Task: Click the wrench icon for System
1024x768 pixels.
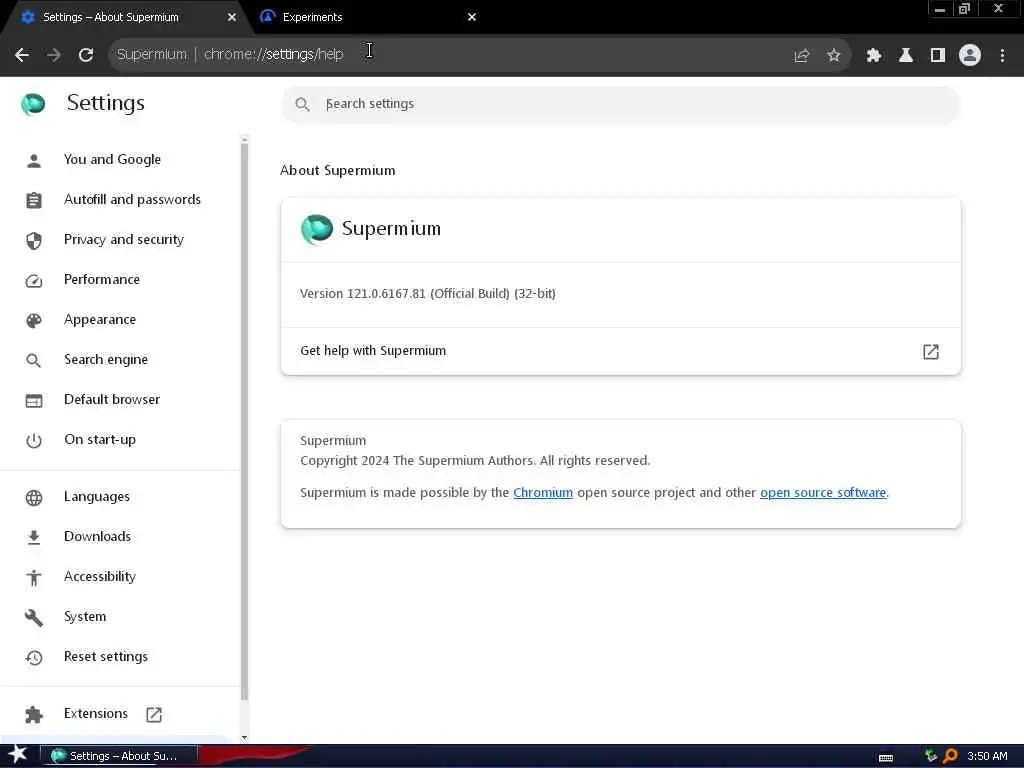Action: [x=34, y=618]
